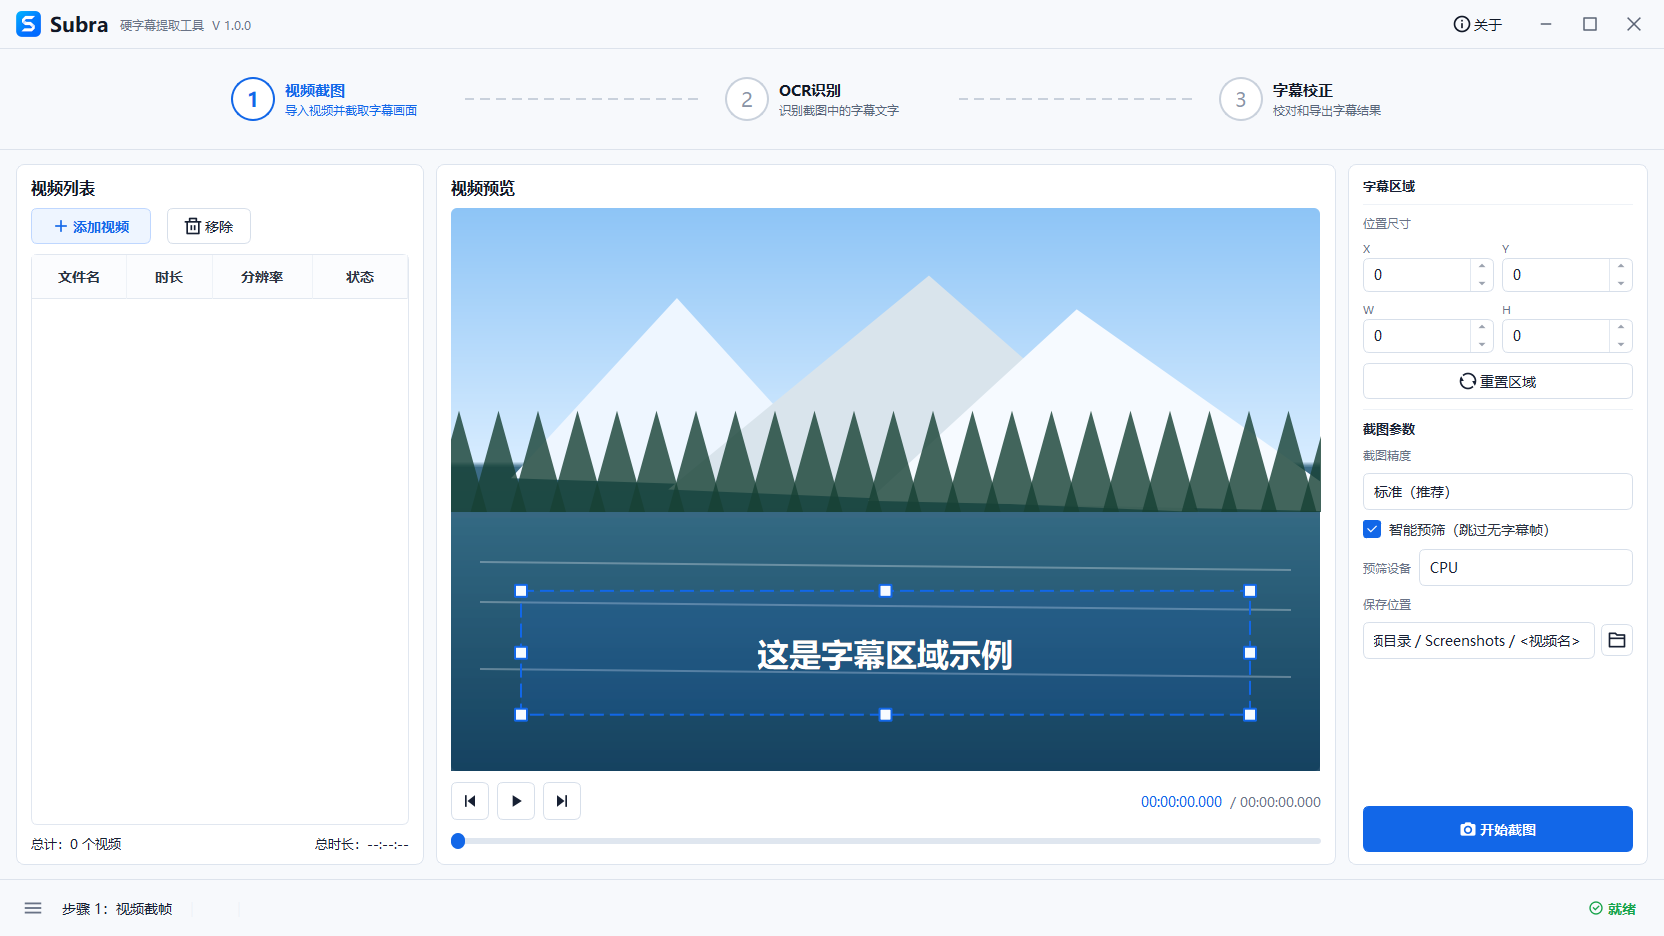Screen dimensions: 1664x936
Task: Toggle the 智能预筛 checkbox
Action: click(x=1372, y=529)
